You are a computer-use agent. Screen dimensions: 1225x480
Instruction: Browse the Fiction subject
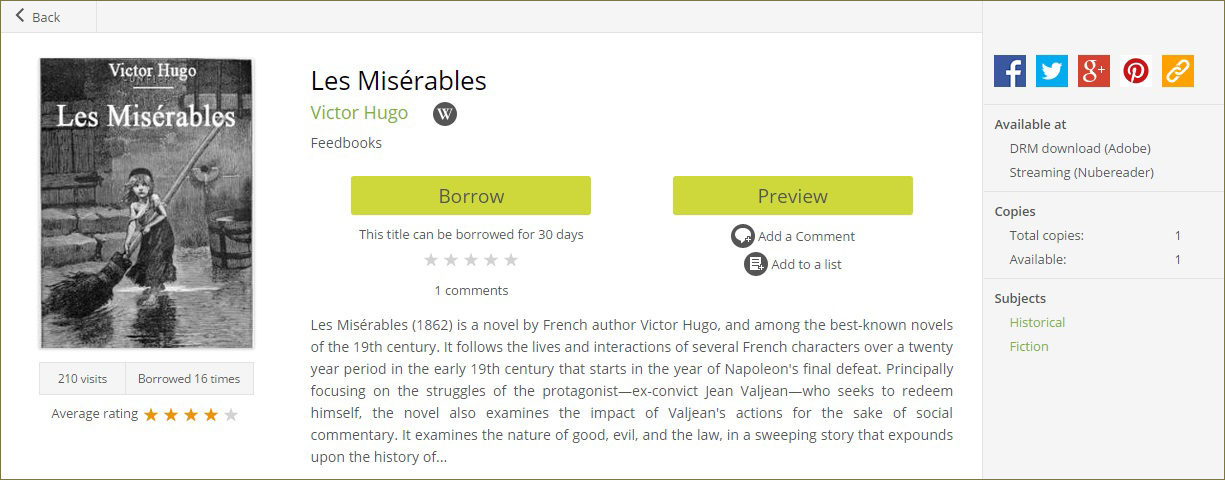click(x=1029, y=346)
